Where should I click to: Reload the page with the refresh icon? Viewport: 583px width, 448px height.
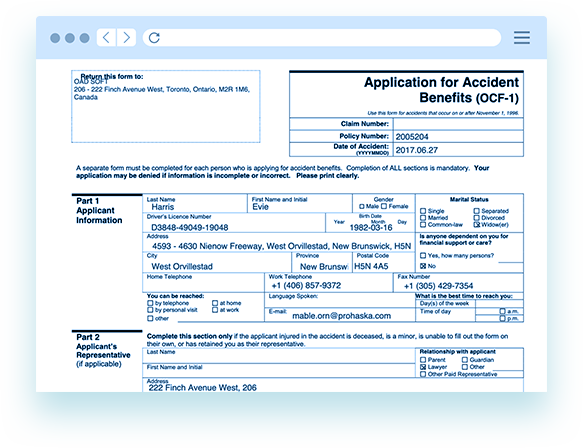tap(154, 38)
